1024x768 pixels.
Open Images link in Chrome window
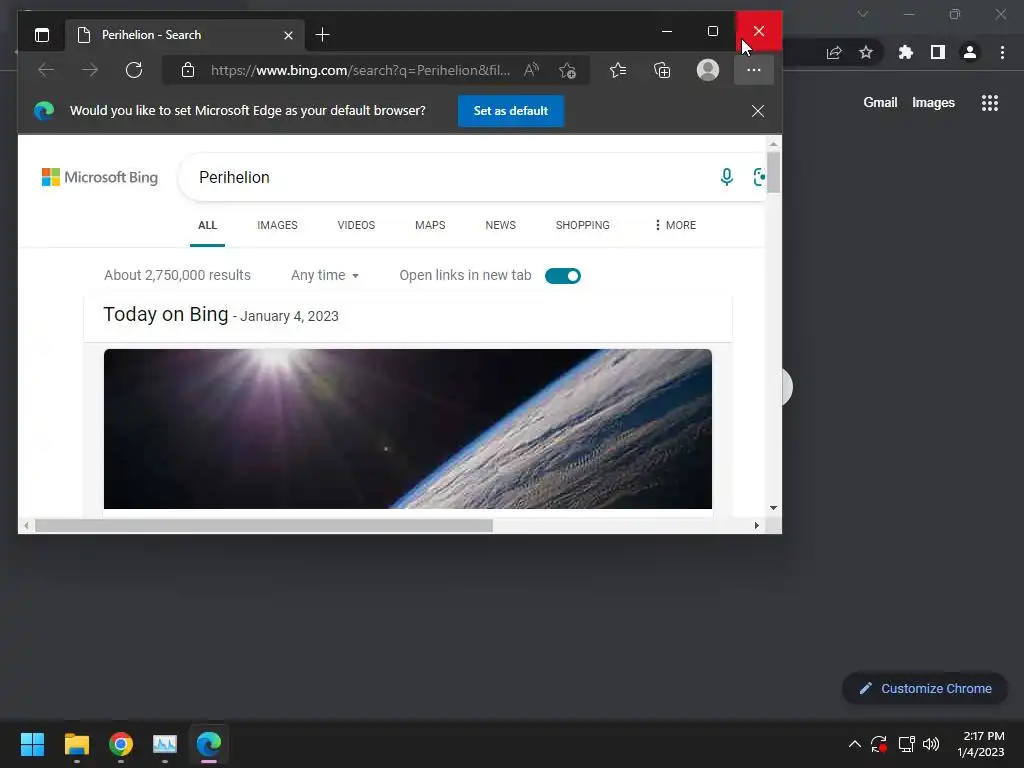933,103
